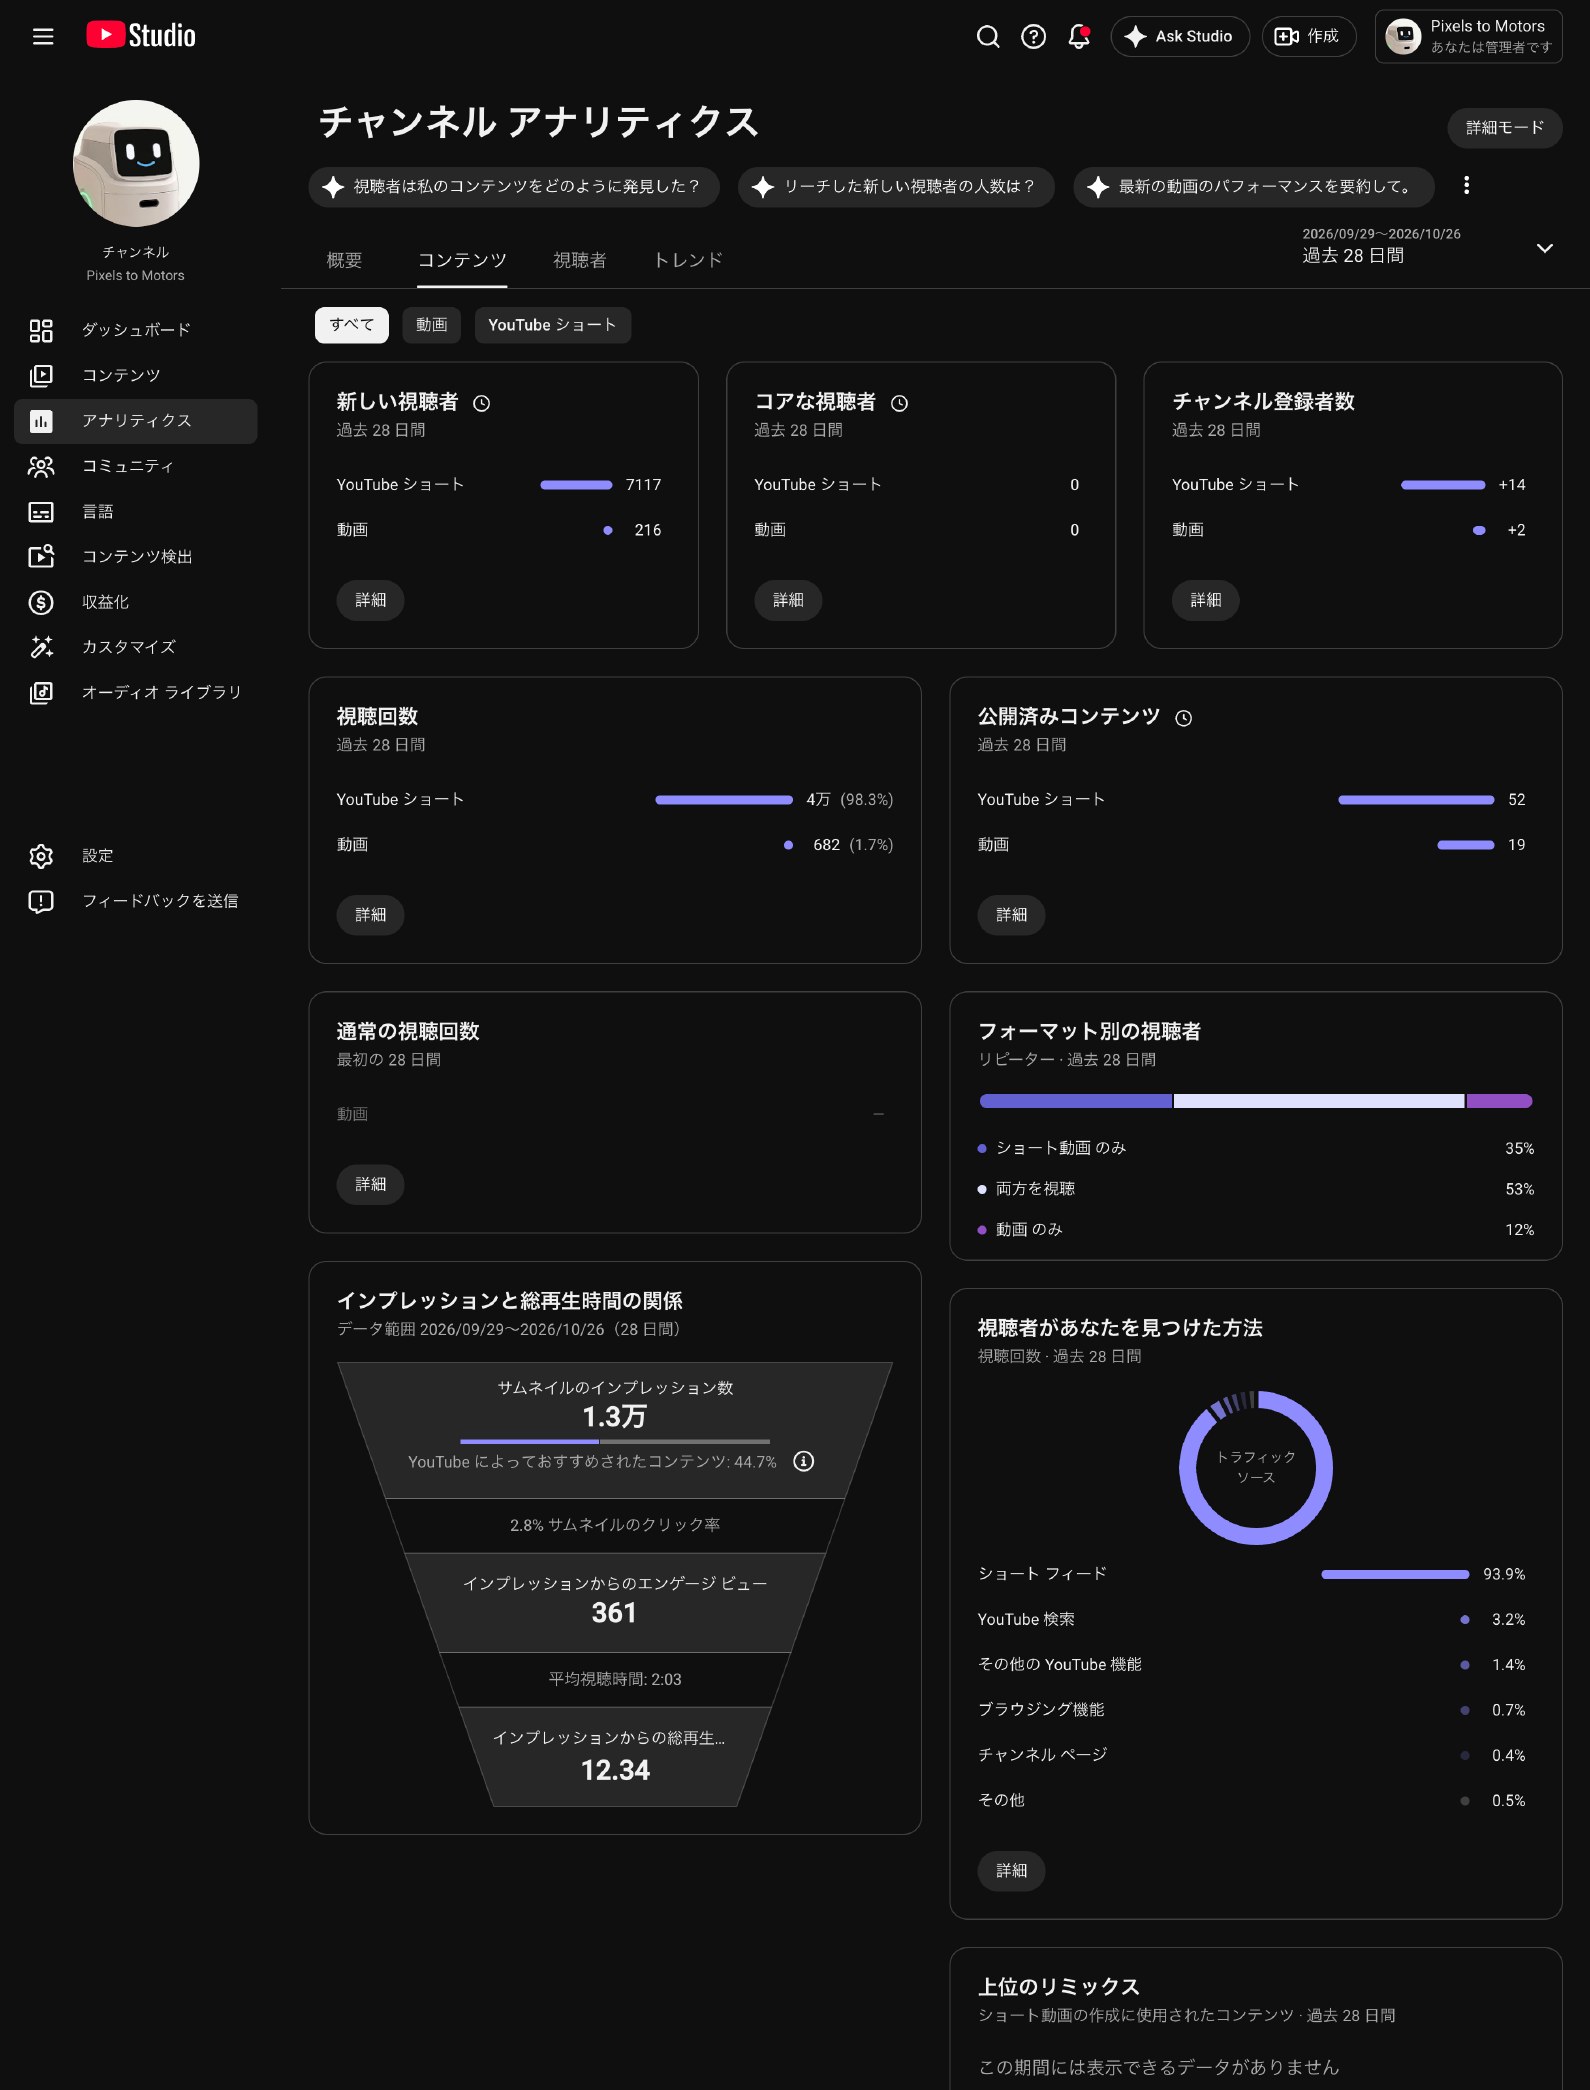
Task: Select the YouTube ショート filter chip
Action: (553, 325)
